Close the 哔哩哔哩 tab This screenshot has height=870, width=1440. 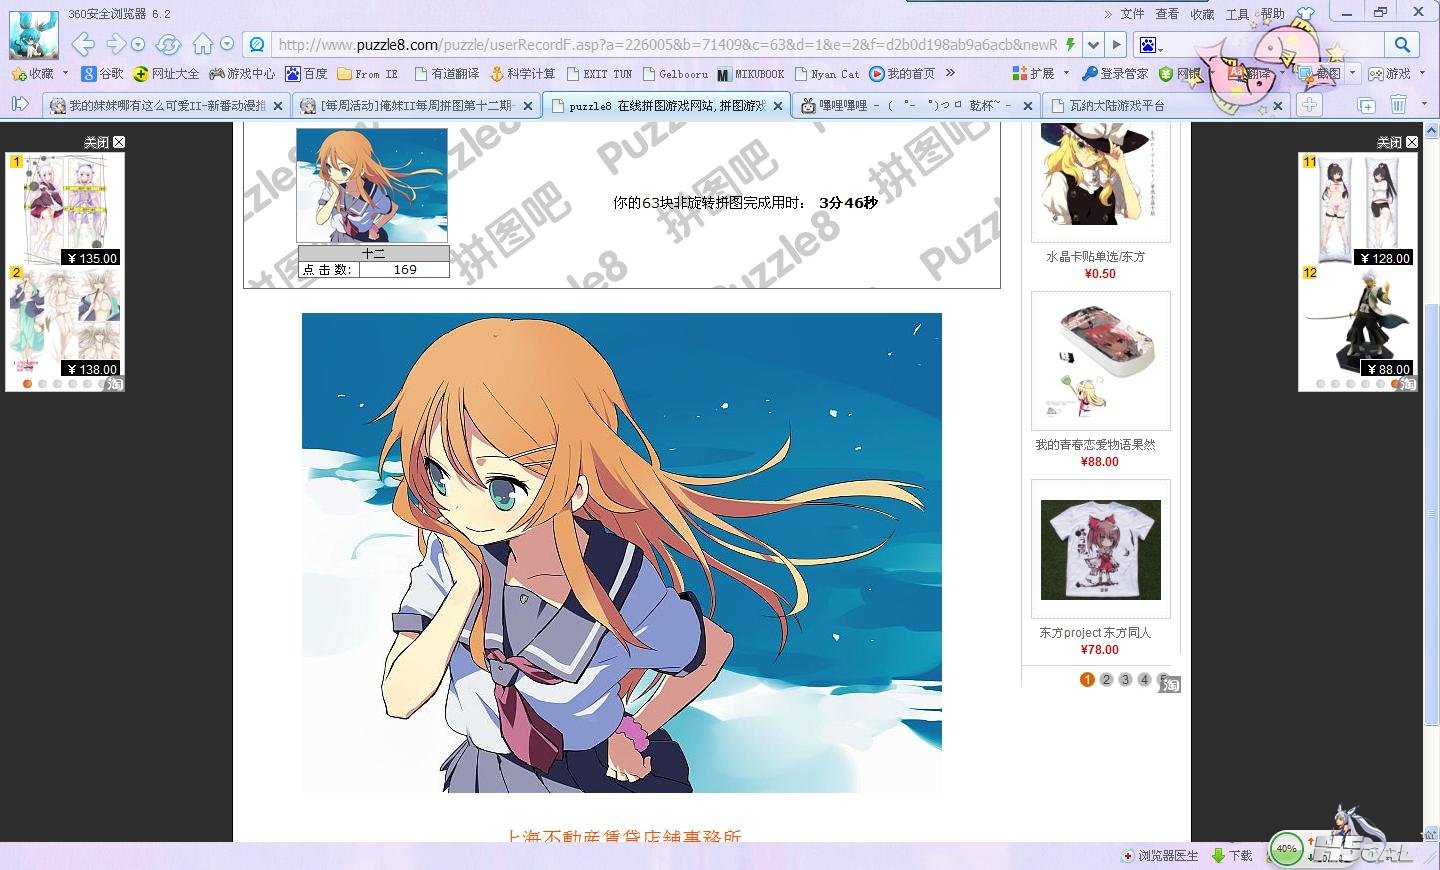[1028, 106]
